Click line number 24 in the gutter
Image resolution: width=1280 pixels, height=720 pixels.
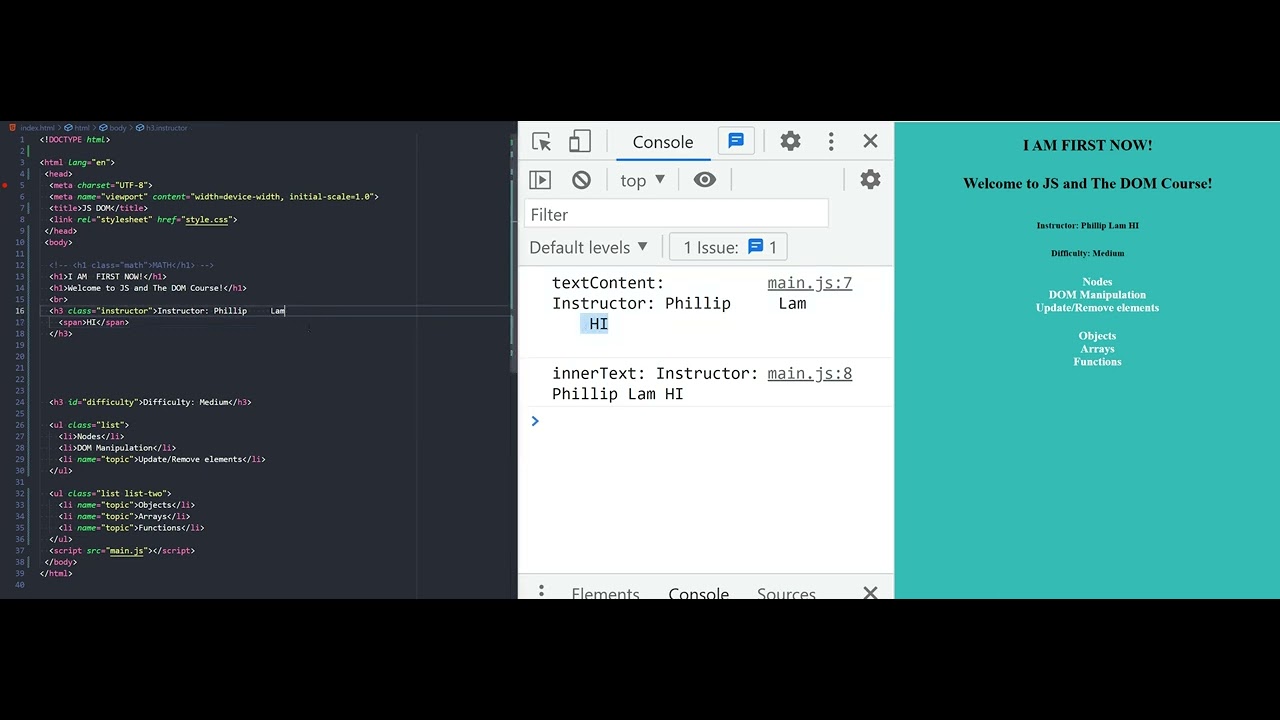point(20,402)
